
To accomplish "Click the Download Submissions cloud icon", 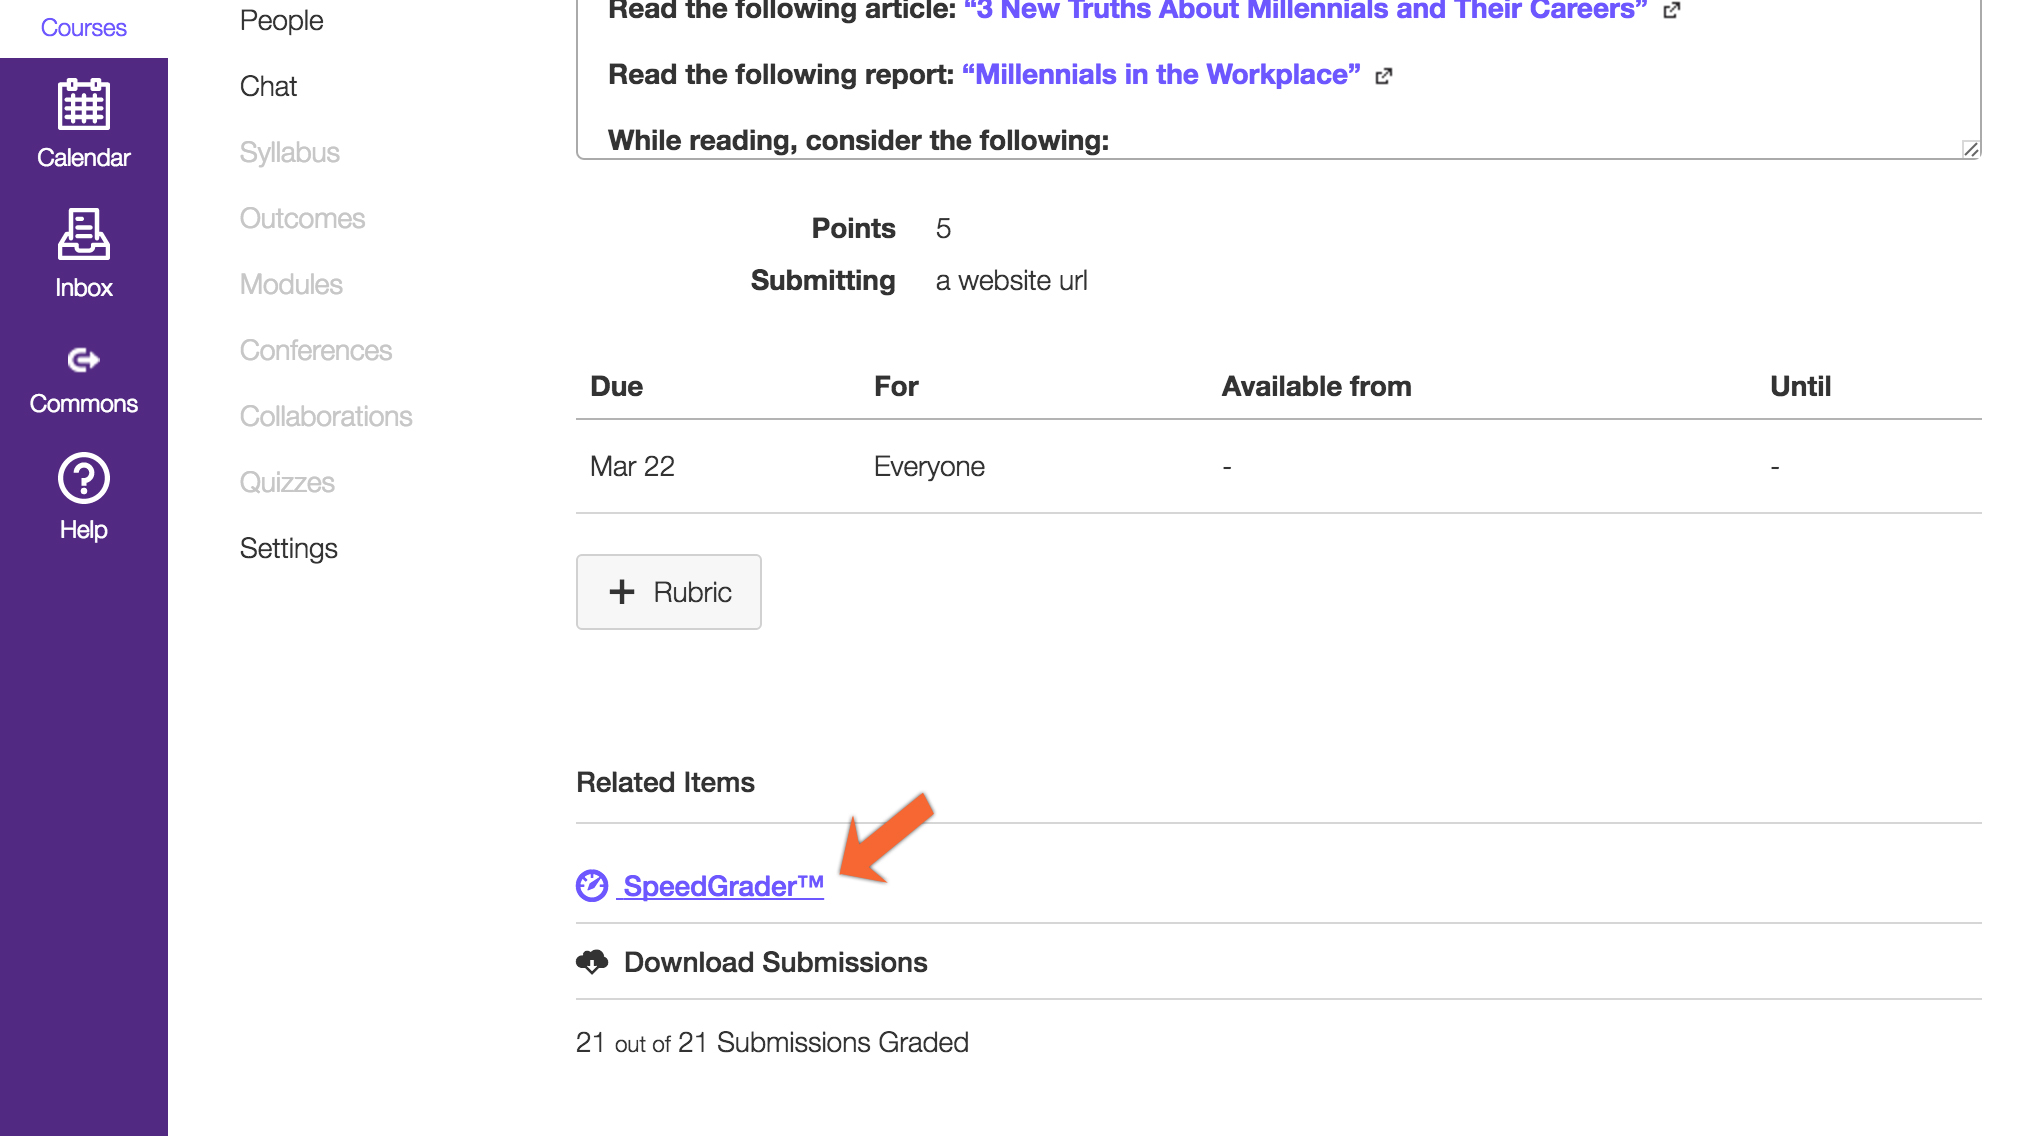I will 592,962.
